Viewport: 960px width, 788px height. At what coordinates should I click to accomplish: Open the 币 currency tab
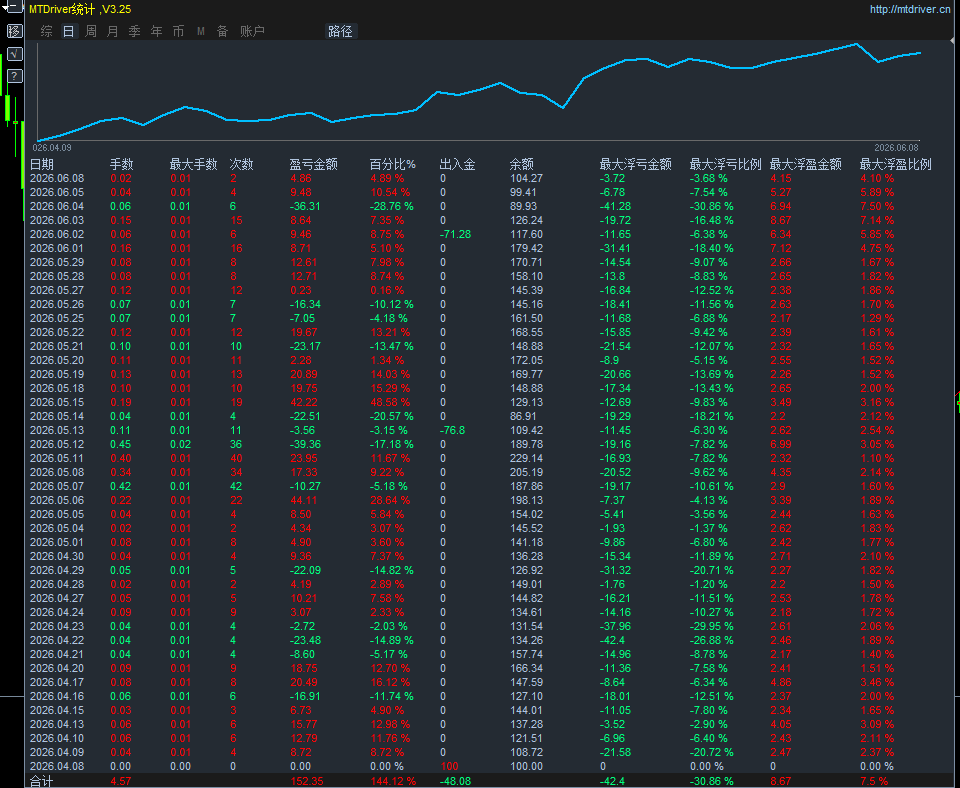click(x=178, y=31)
